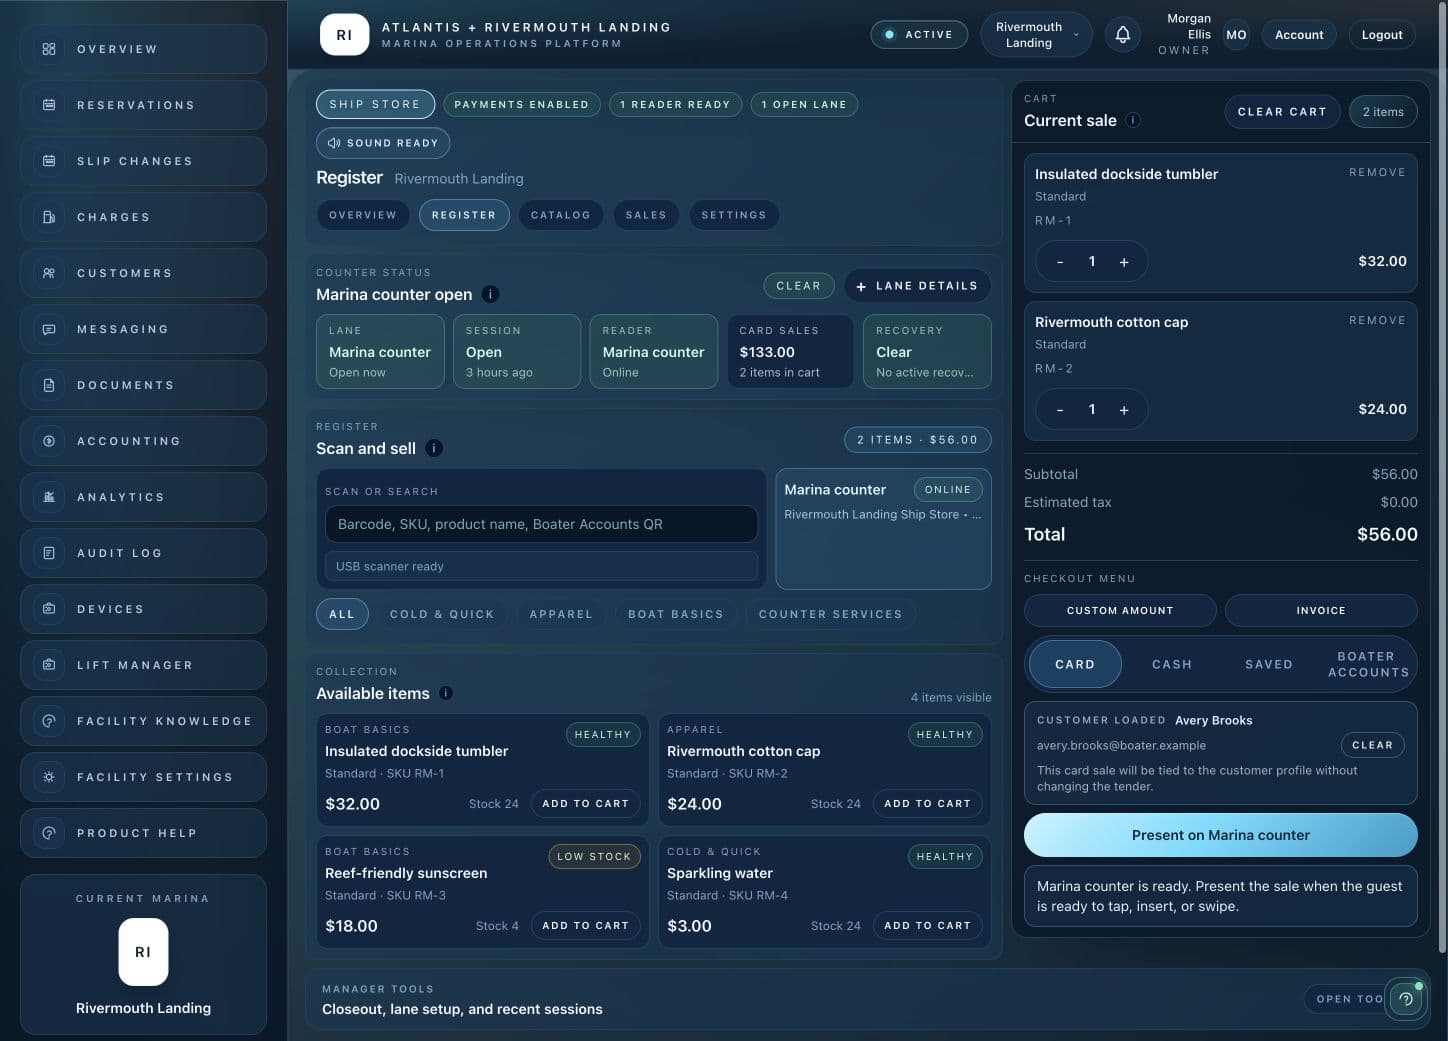Toggle the Sound Ready chip
Image resolution: width=1448 pixels, height=1041 pixels.
coord(383,143)
